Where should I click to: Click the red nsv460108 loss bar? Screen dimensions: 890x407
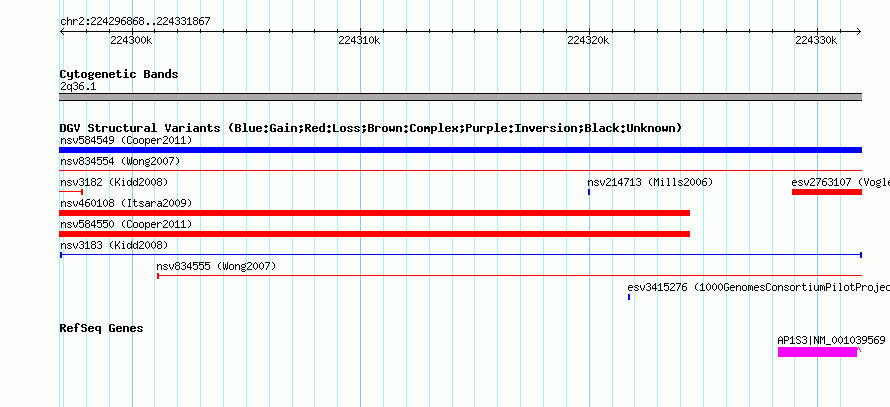coord(375,213)
